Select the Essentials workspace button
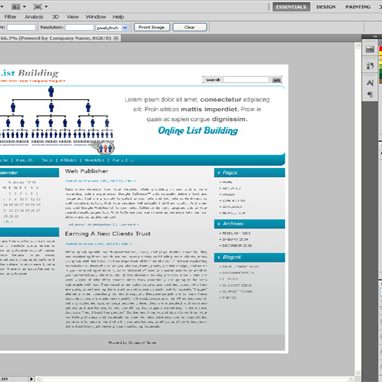 (x=291, y=7)
